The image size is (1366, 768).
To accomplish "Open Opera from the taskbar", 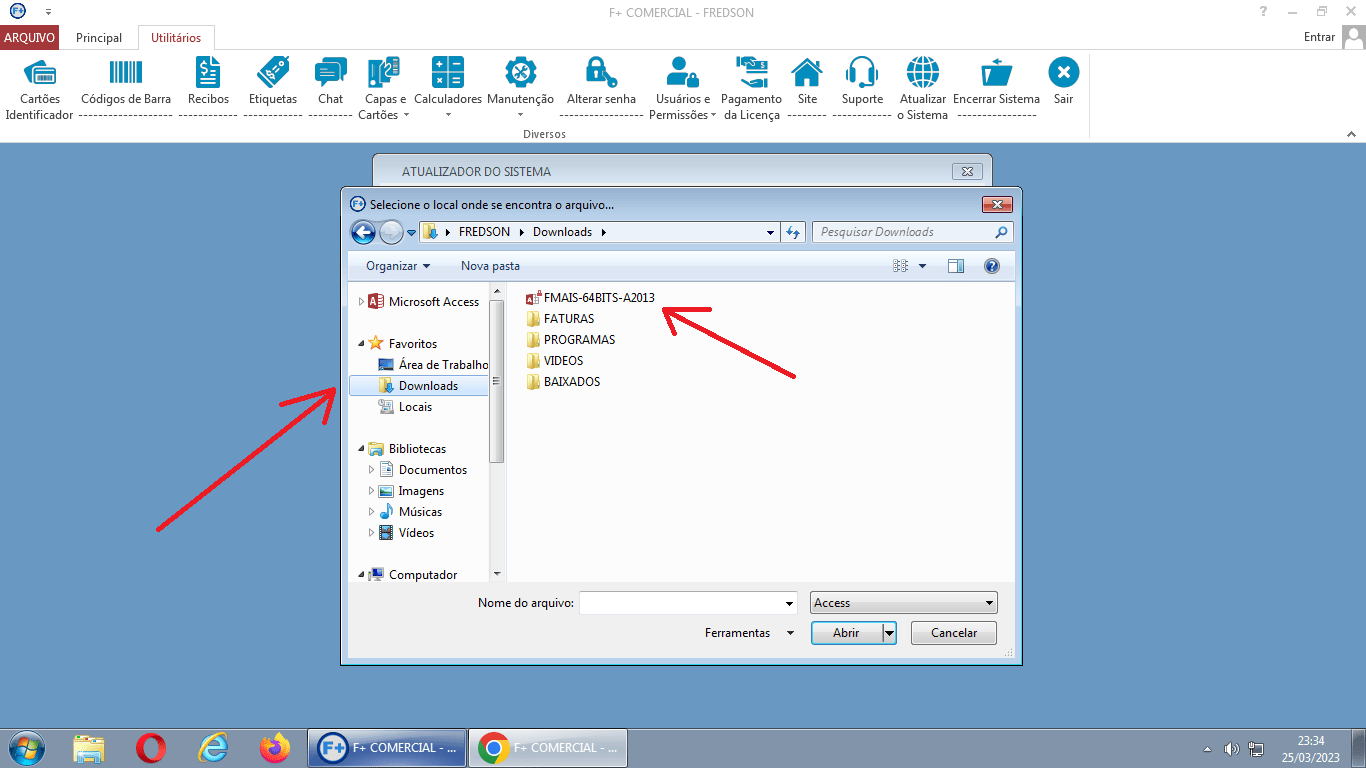I will 151,747.
